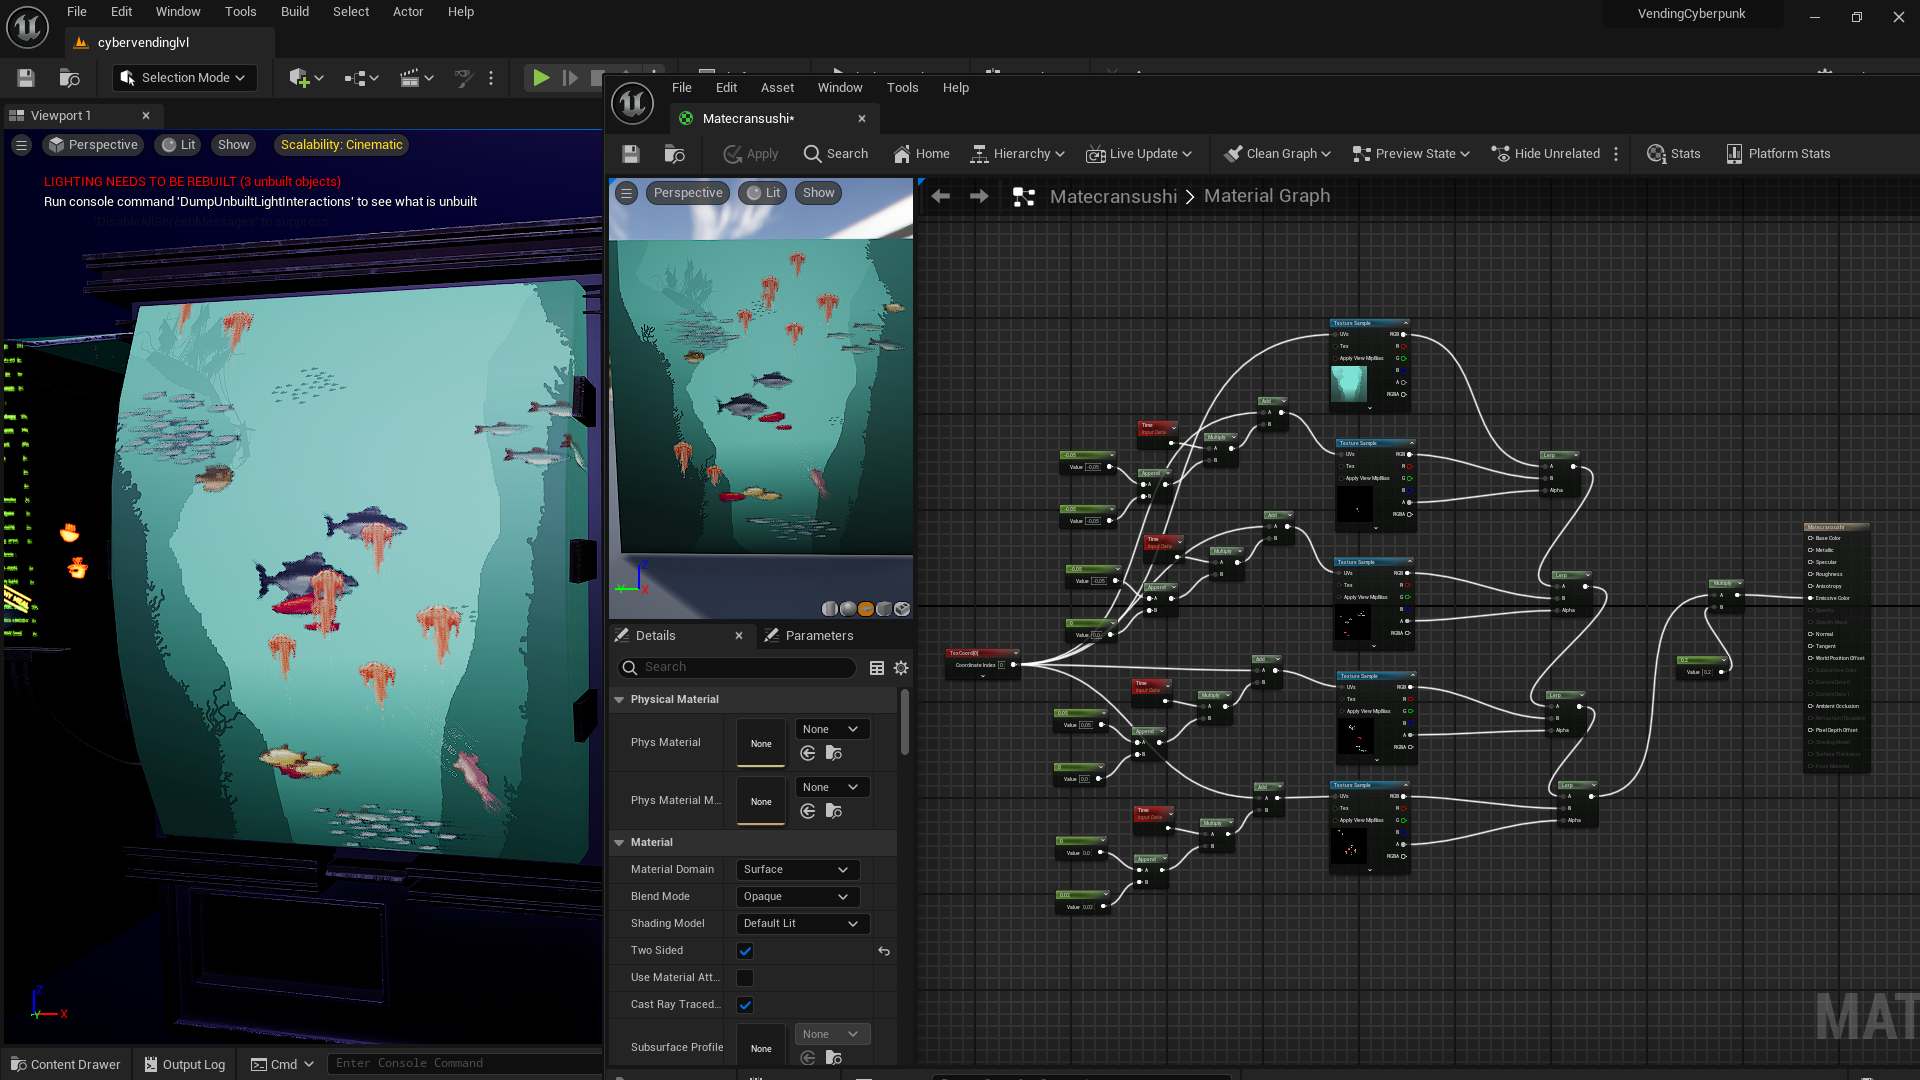Open material preview viewport options menu

[626, 193]
